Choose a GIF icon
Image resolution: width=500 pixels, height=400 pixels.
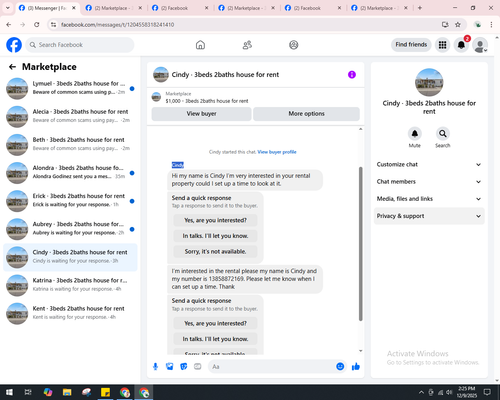[x=198, y=367]
